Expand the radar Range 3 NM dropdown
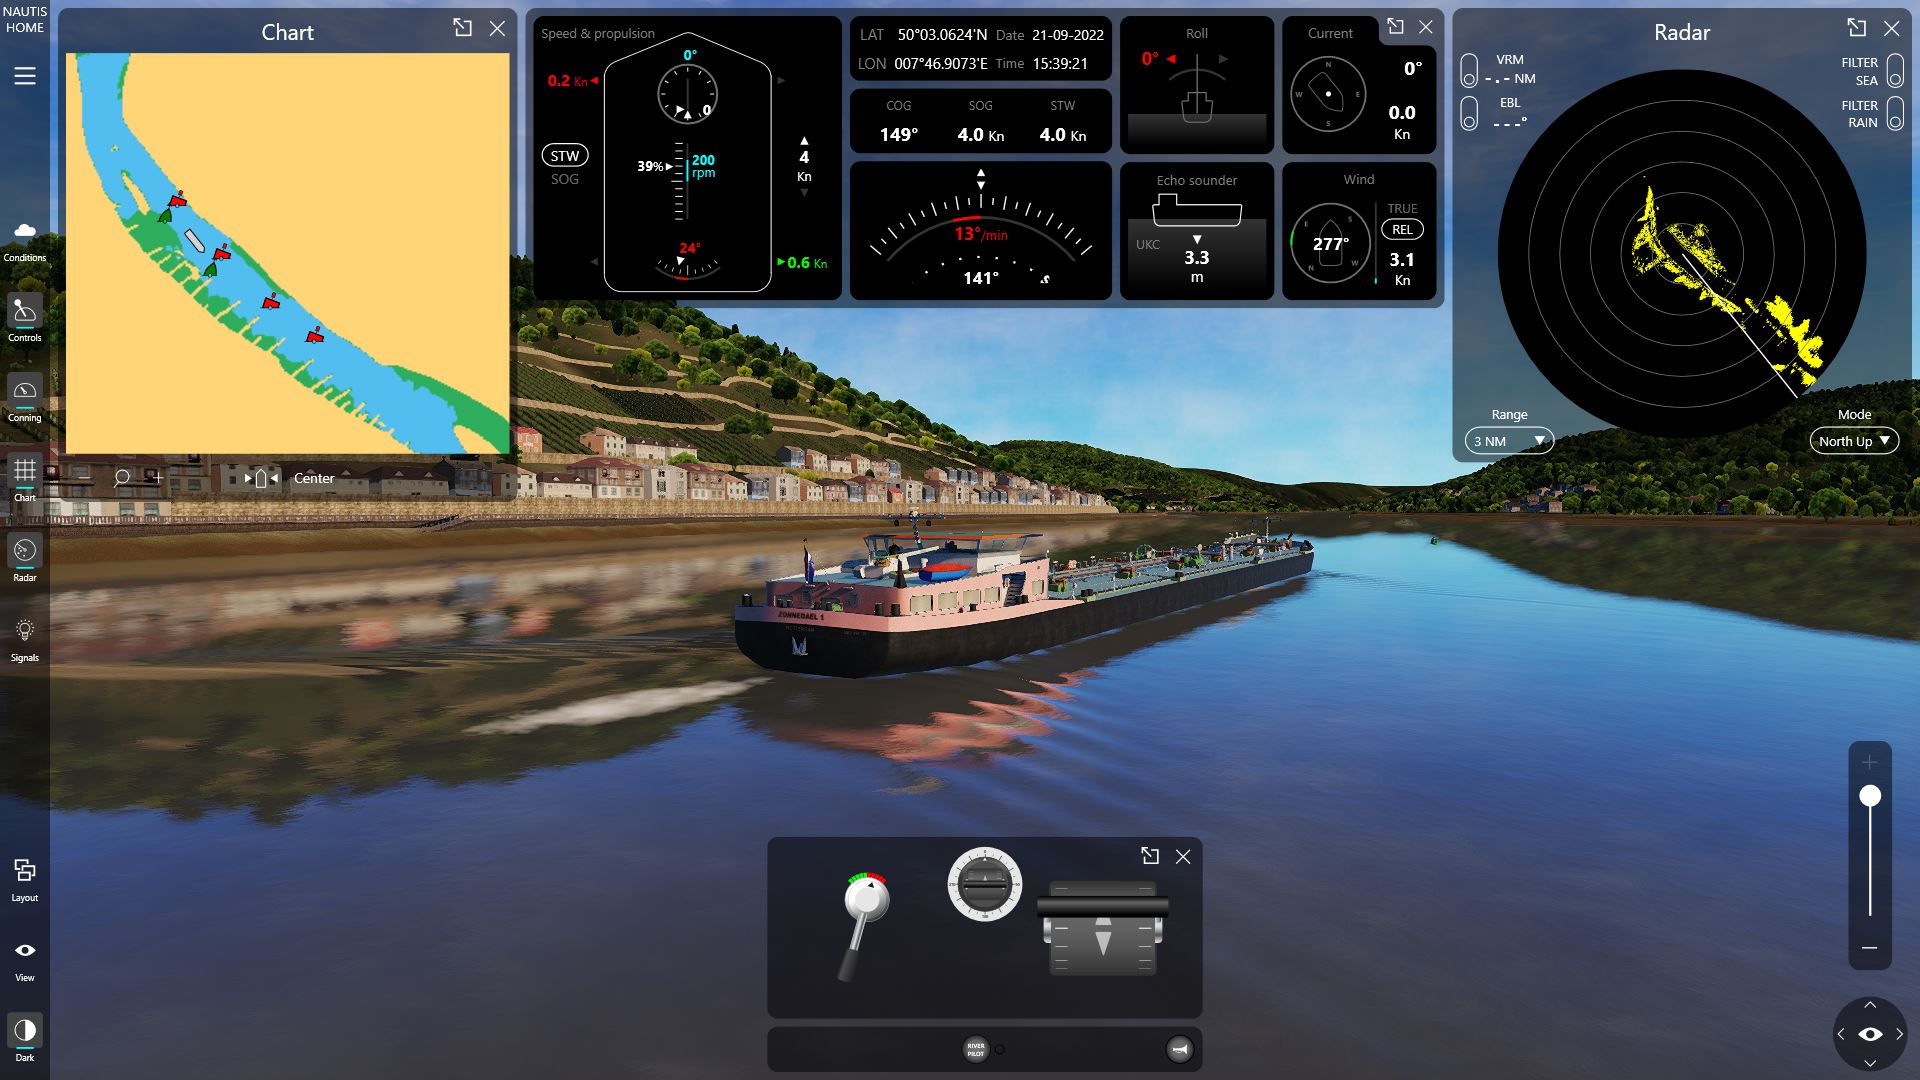The image size is (1920, 1080). coord(1508,441)
